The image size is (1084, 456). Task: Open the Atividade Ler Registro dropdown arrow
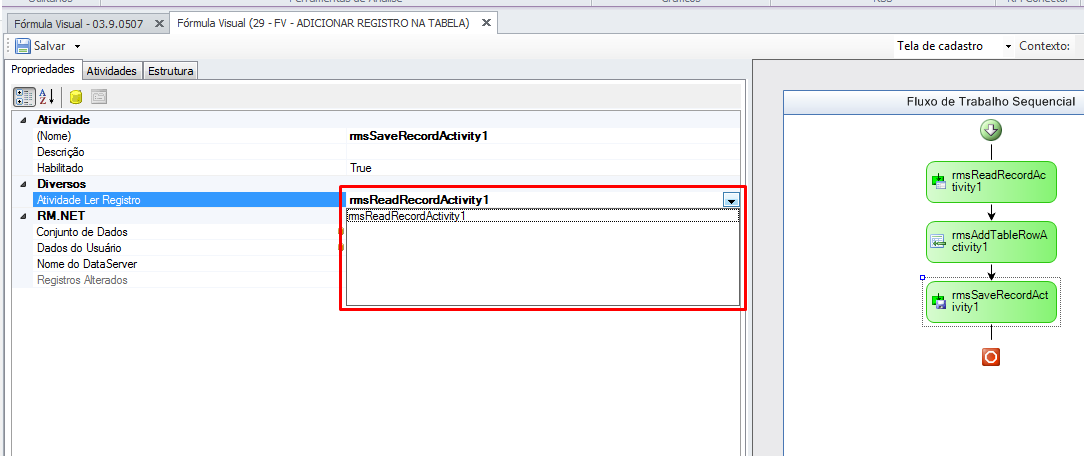coord(731,200)
